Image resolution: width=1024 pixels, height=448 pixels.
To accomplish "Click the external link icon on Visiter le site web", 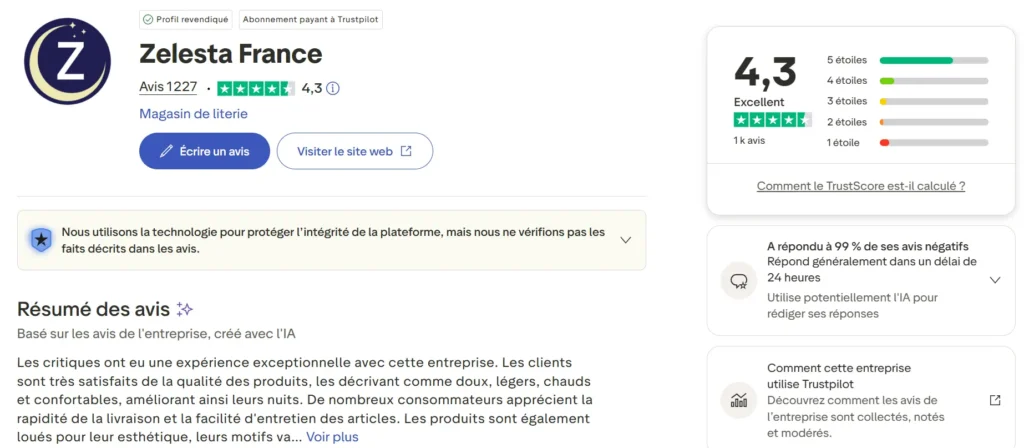I will tap(406, 151).
